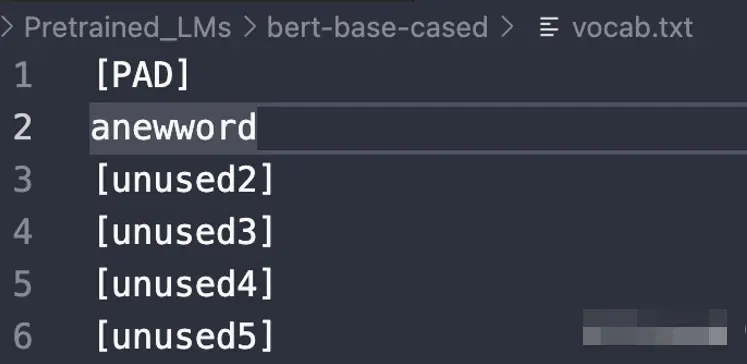Expand the chevron before Pretrained_LMs
The height and width of the screenshot is (364, 747).
[6, 28]
